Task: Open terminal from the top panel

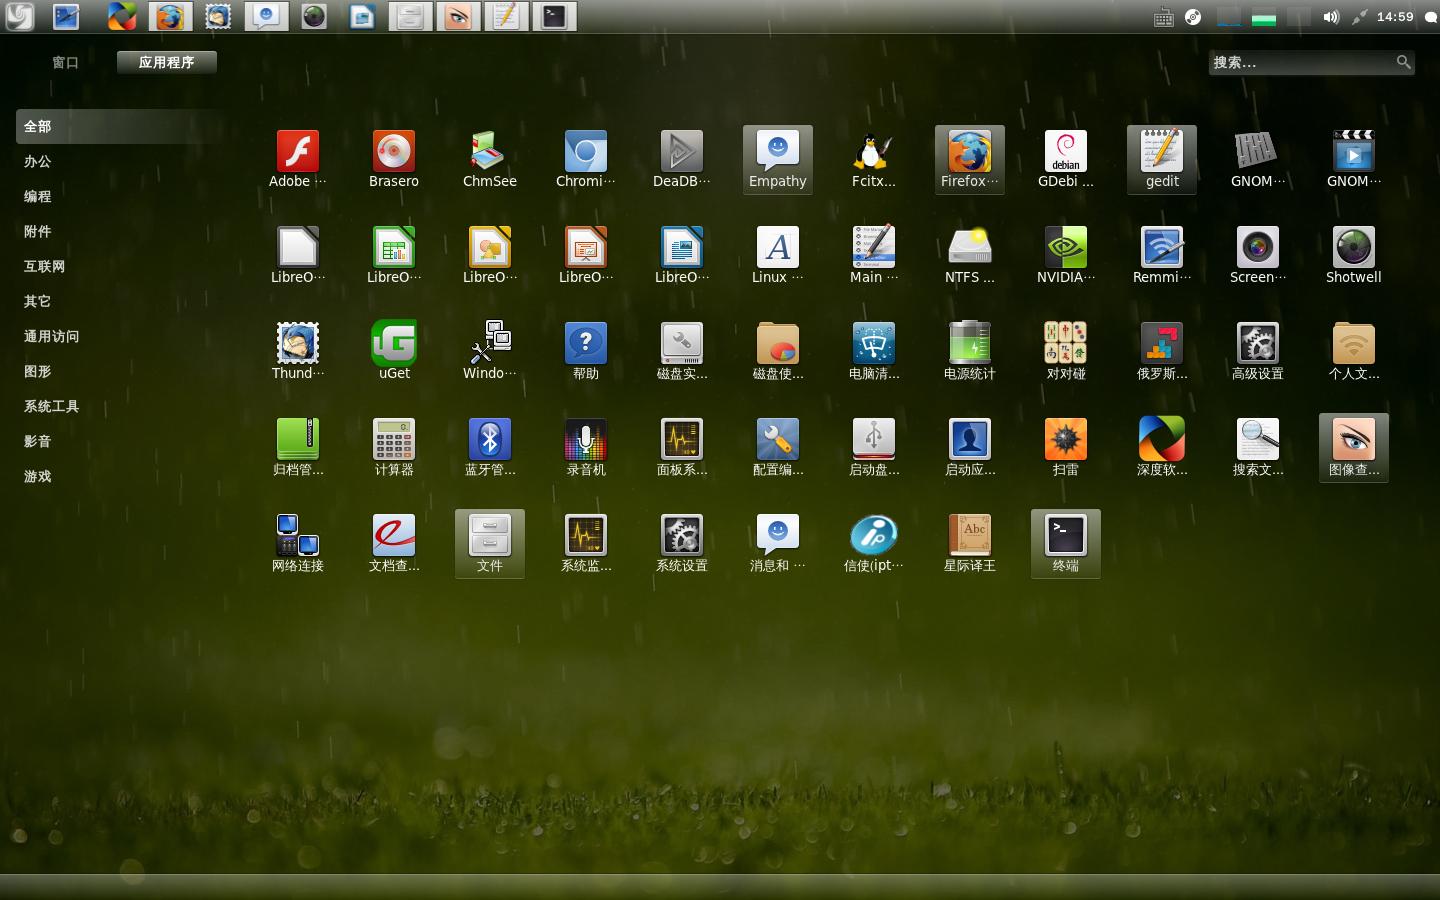Action: 554,16
